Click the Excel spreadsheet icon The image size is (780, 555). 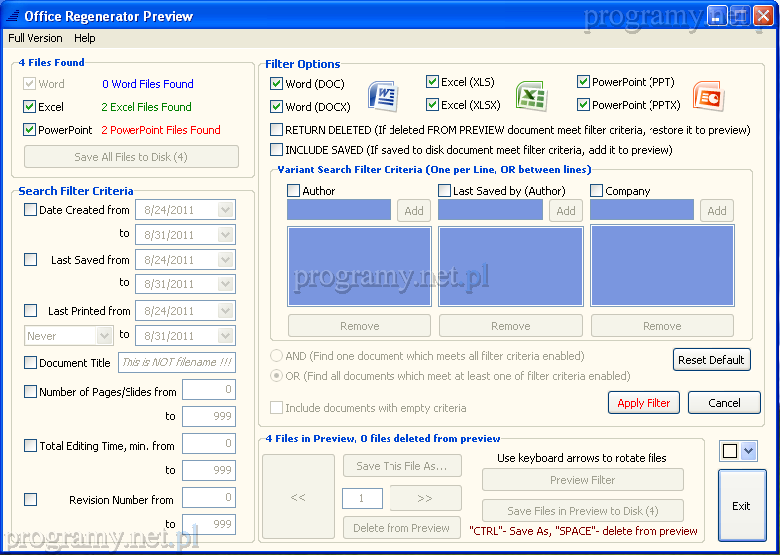pos(531,96)
